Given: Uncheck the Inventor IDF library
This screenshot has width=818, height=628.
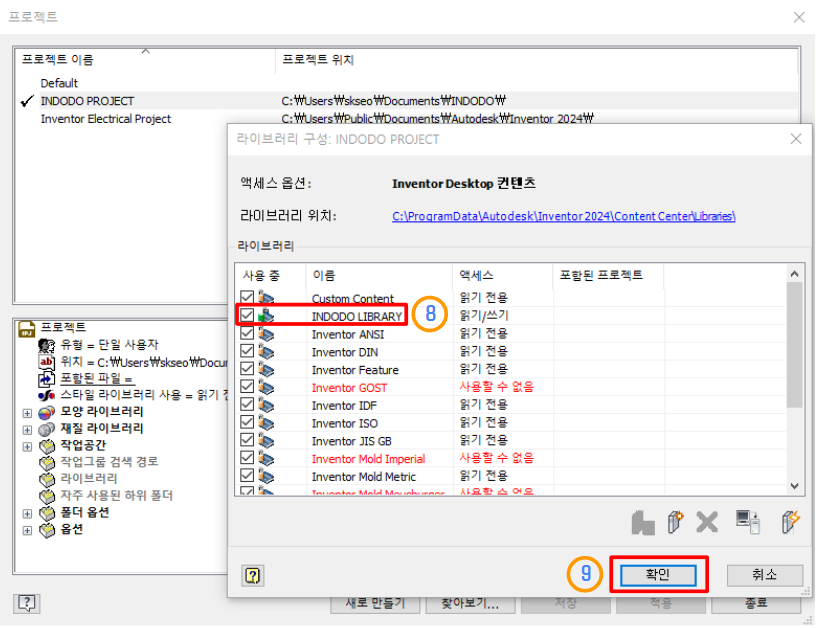Looking at the screenshot, I should coord(247,404).
